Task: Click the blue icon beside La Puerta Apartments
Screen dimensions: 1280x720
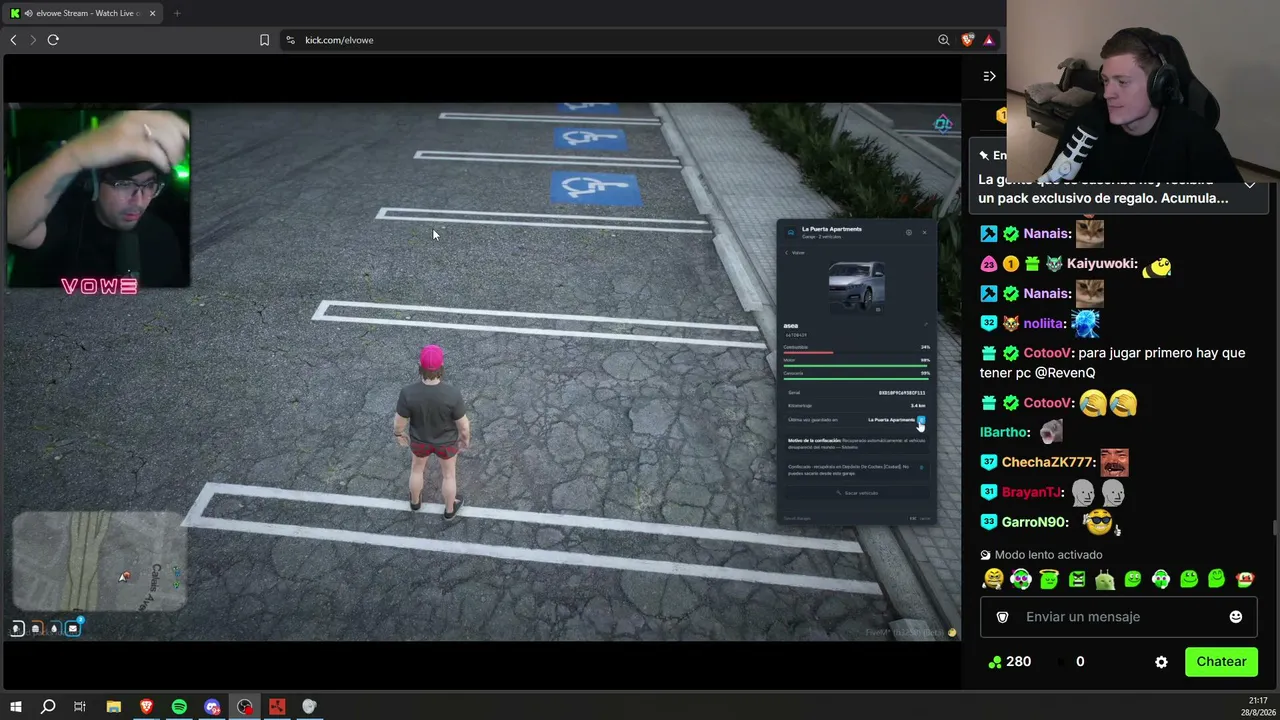Action: (921, 420)
